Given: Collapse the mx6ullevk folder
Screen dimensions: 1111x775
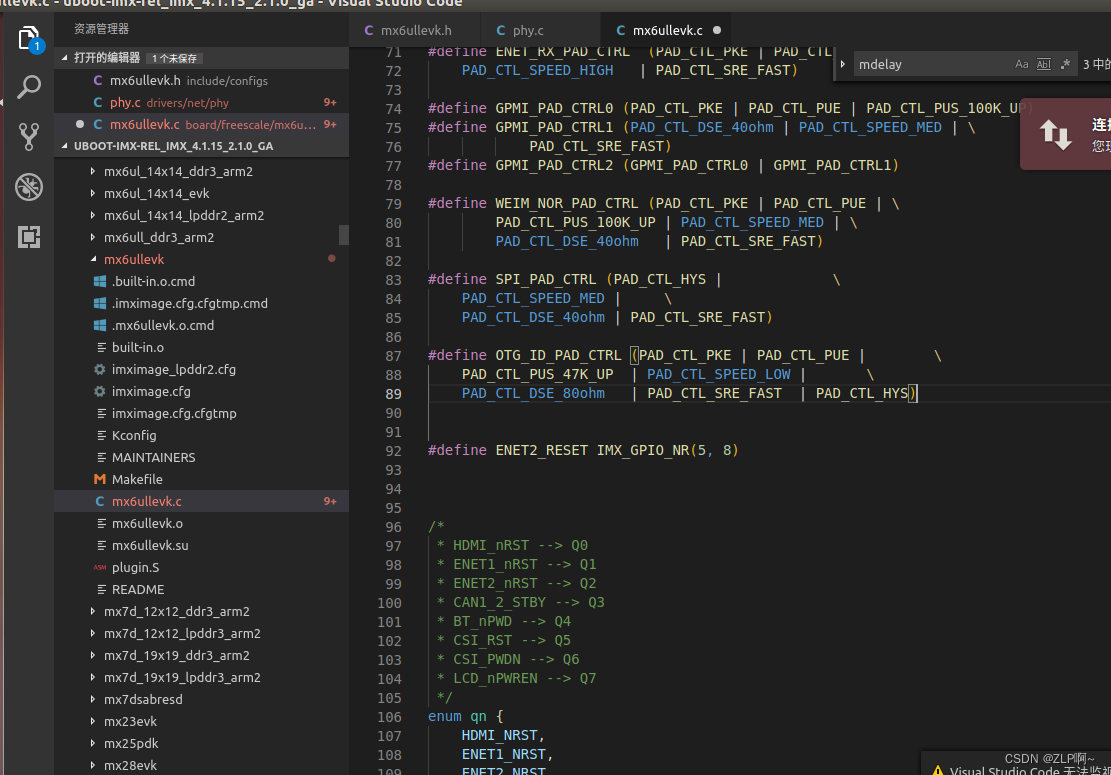Looking at the screenshot, I should tap(94, 259).
